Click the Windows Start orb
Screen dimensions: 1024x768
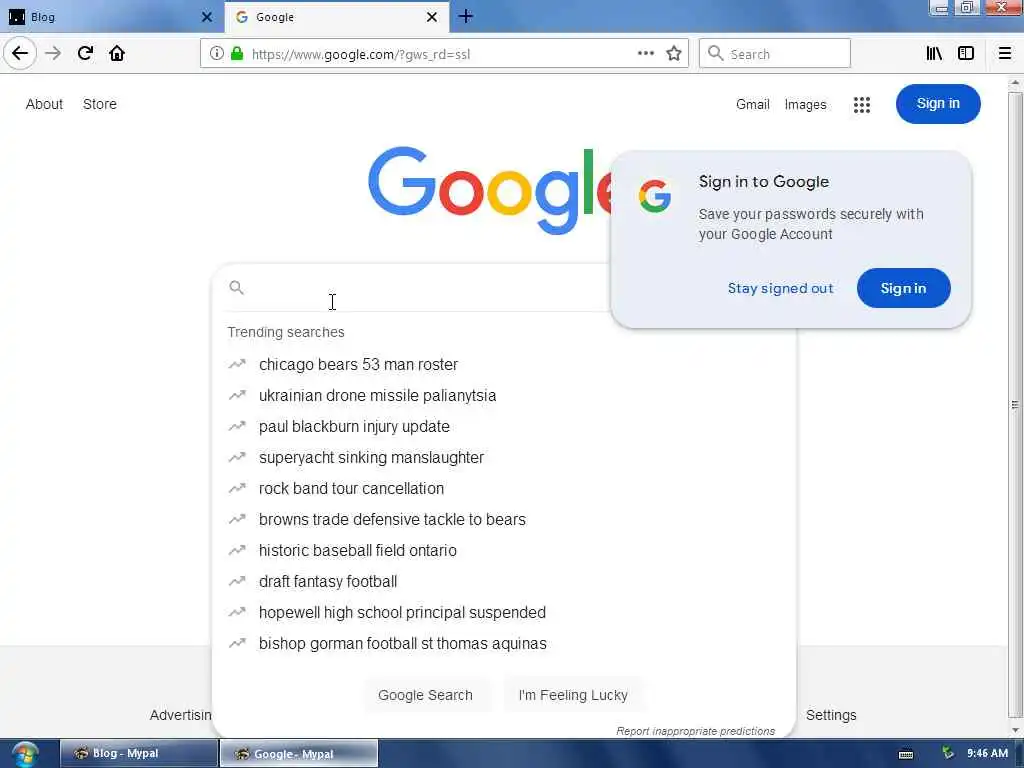pos(24,754)
